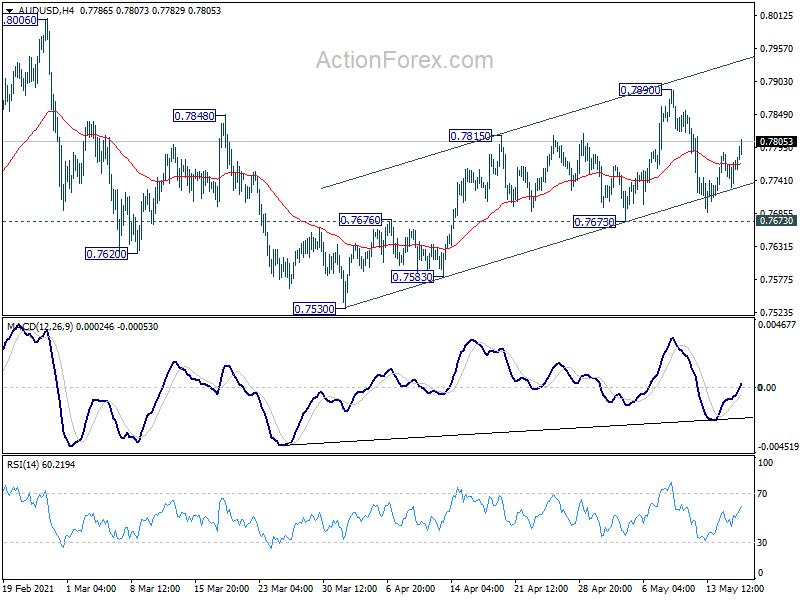Click the MACD 0.00 zero-line label

pyautogui.click(x=767, y=388)
